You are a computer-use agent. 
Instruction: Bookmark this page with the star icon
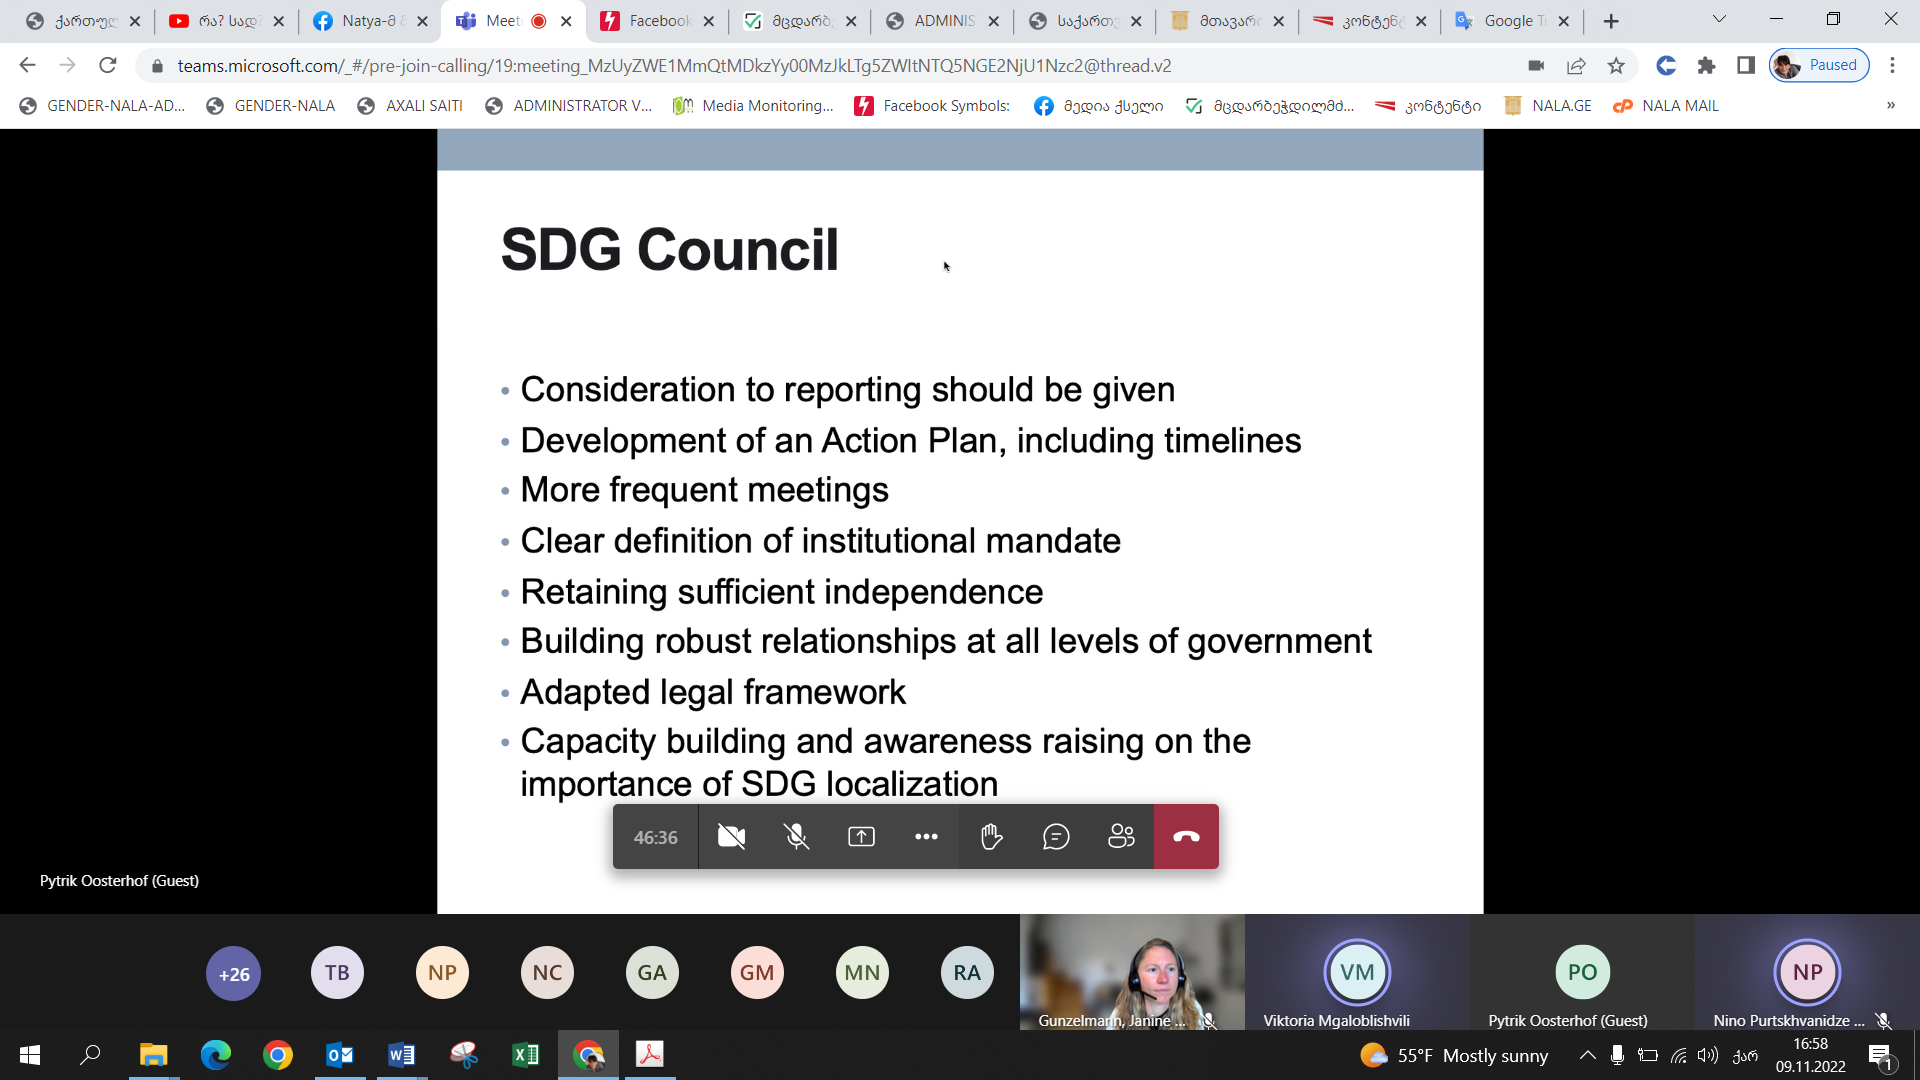click(x=1616, y=66)
